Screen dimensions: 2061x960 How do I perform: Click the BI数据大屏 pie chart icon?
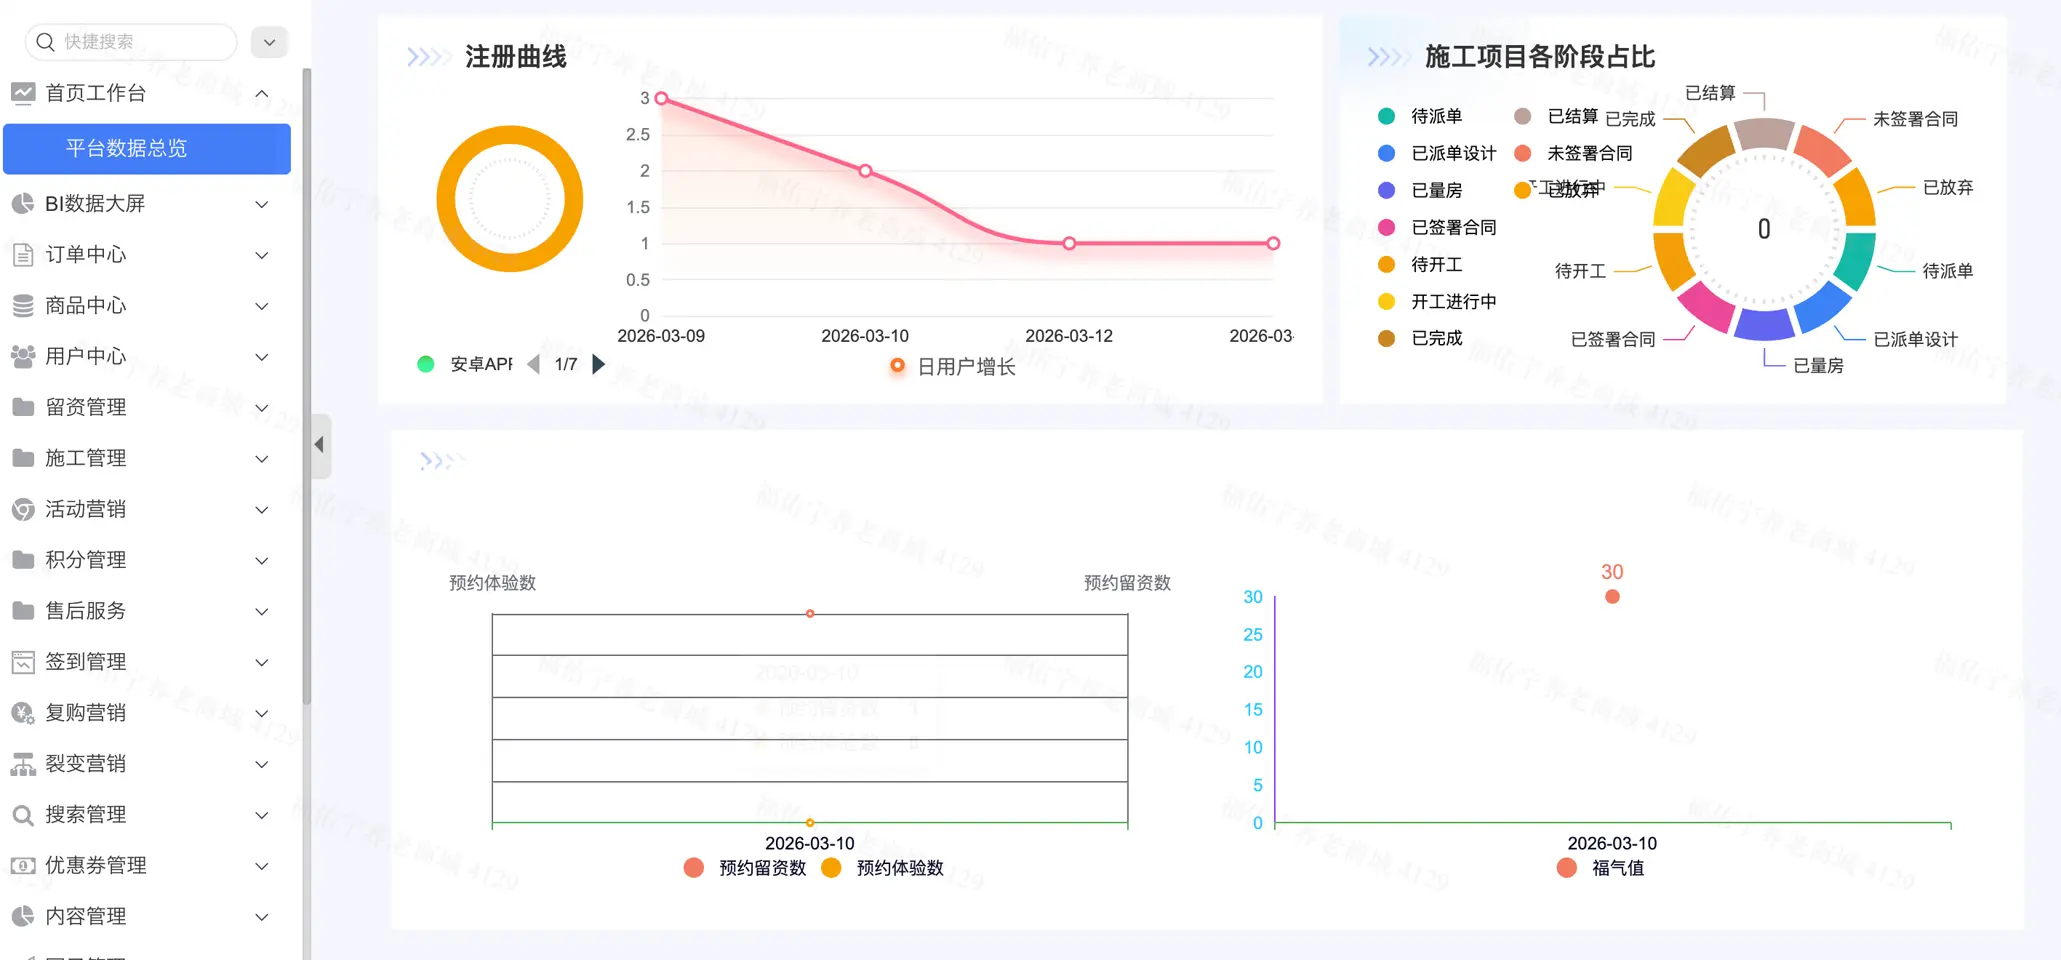(x=23, y=204)
